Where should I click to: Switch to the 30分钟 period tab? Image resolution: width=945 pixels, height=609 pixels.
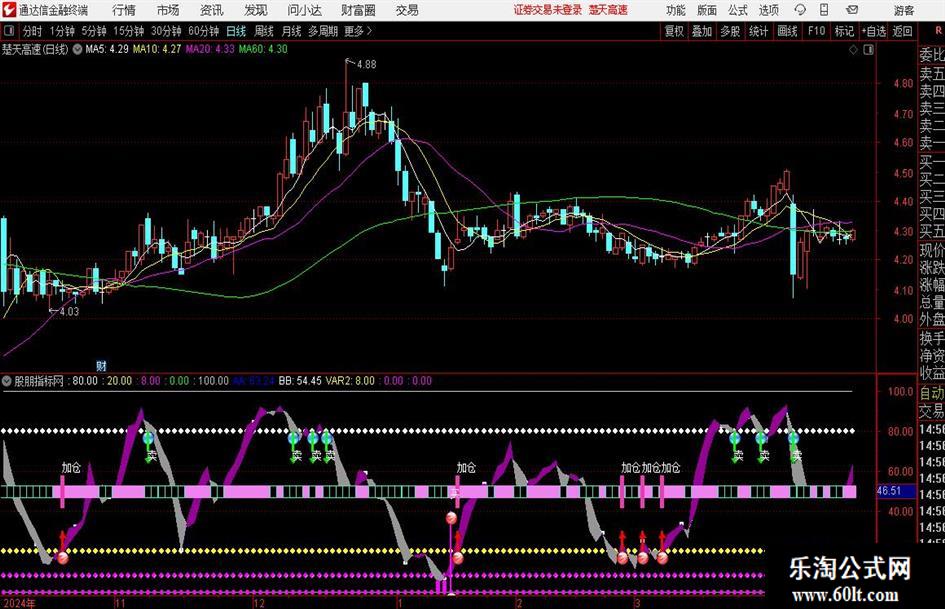pyautogui.click(x=166, y=31)
